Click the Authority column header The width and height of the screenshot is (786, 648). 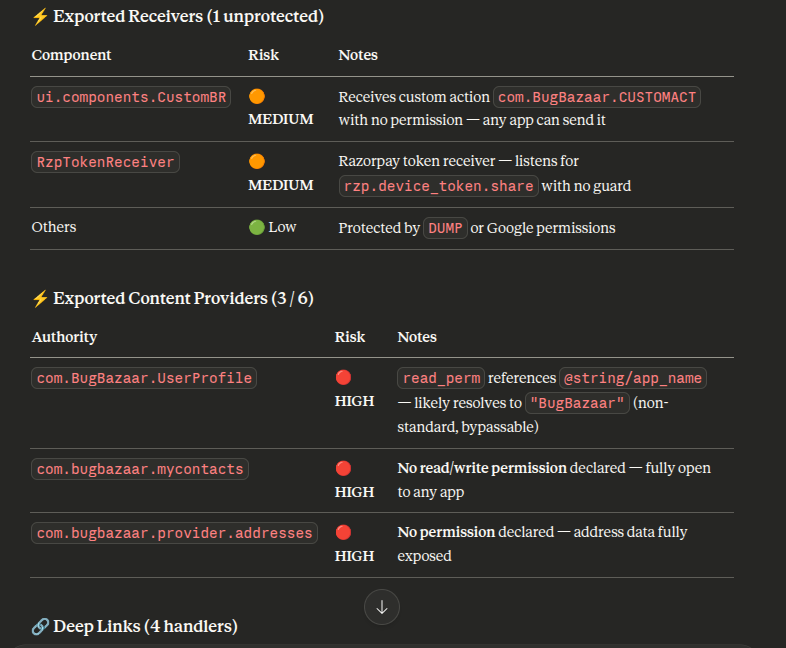click(x=64, y=337)
